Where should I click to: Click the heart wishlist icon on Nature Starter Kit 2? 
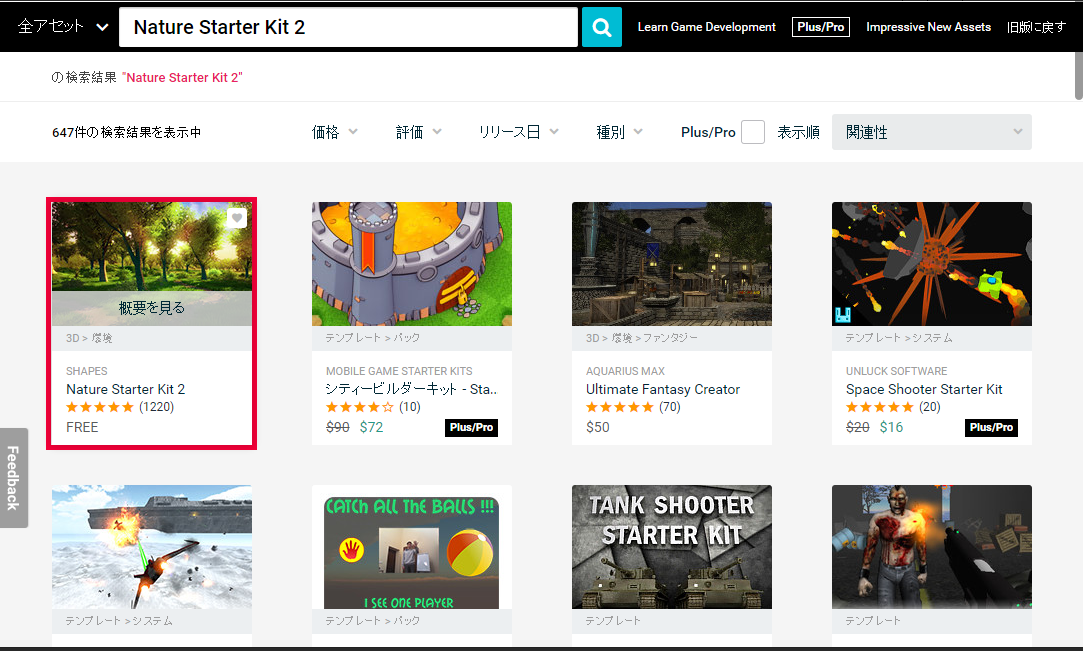236,217
